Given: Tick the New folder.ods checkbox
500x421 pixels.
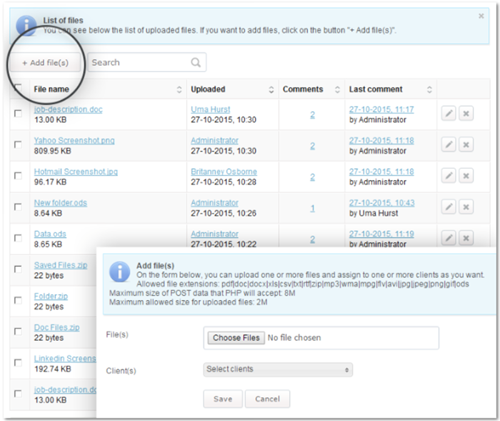Looking at the screenshot, I should coord(18,207).
